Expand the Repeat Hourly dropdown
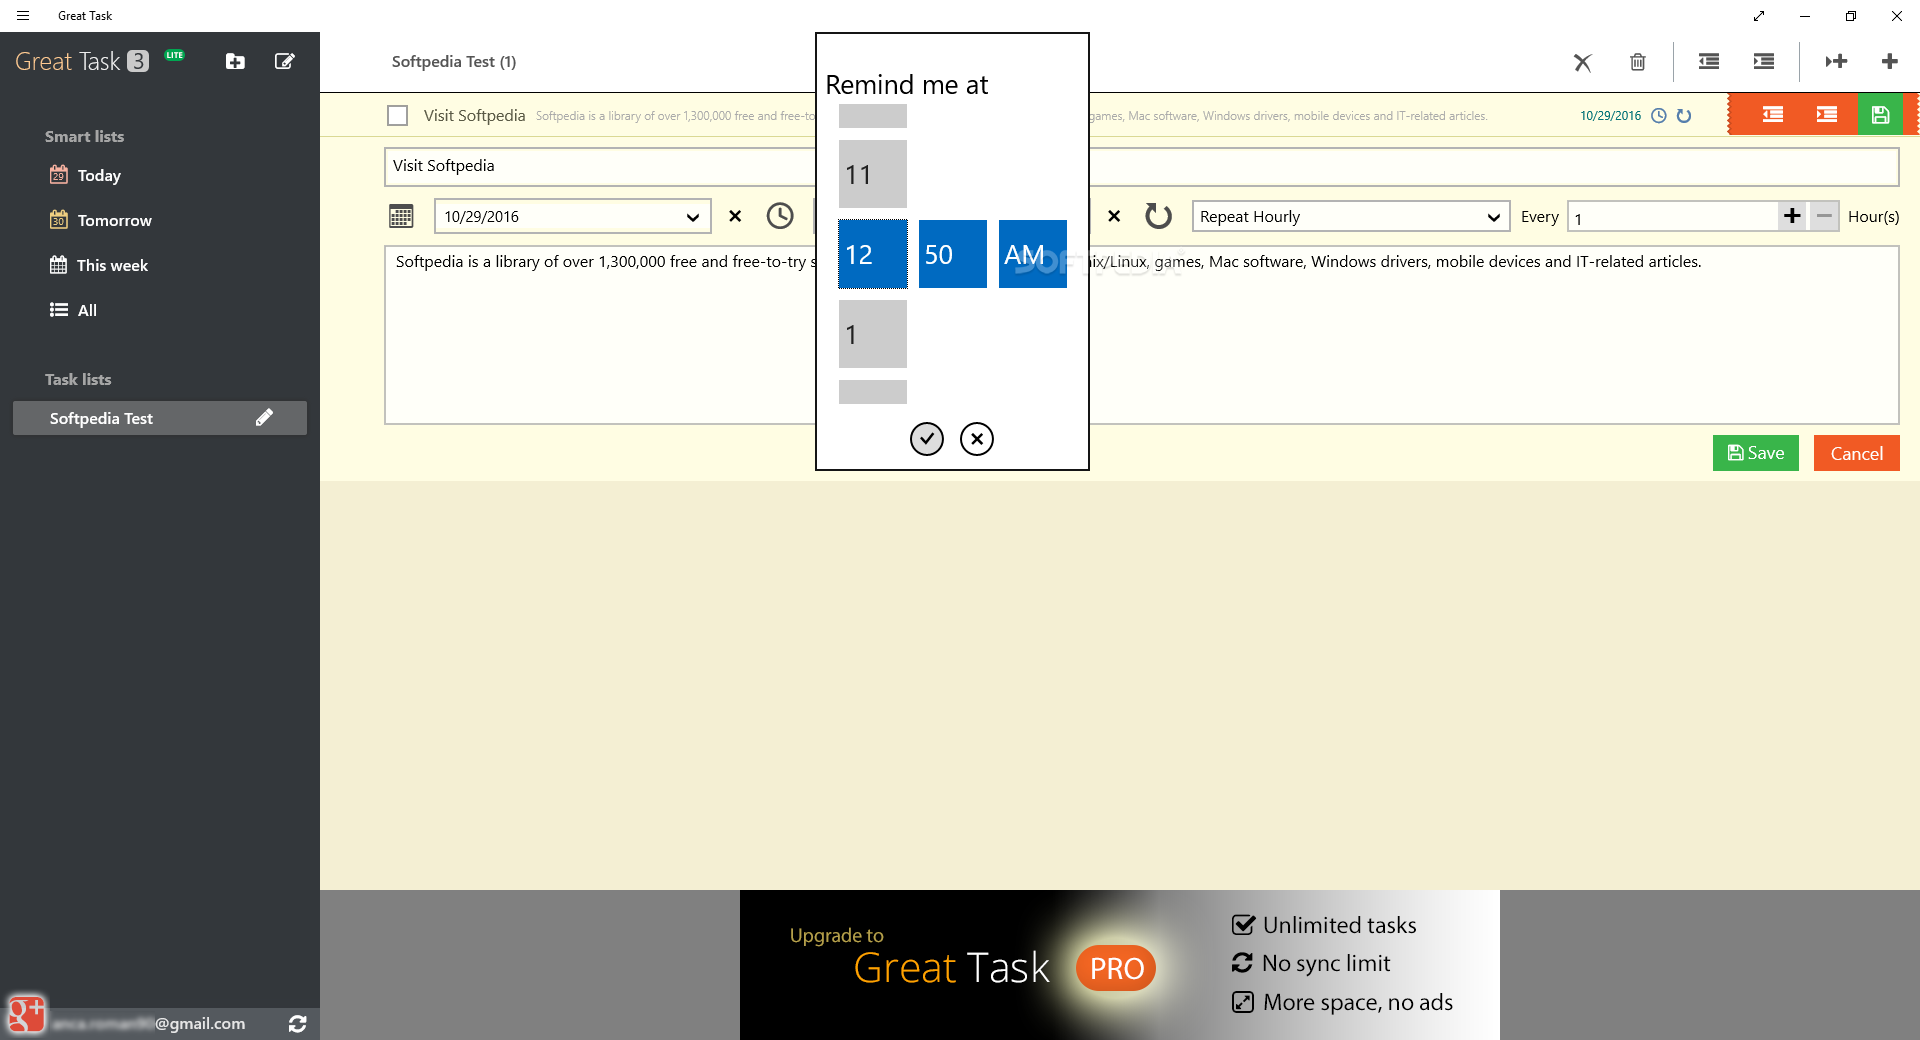 coord(1351,217)
